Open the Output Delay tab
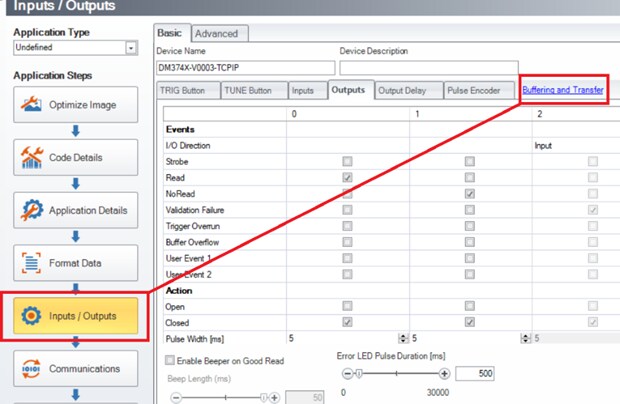 tap(407, 91)
